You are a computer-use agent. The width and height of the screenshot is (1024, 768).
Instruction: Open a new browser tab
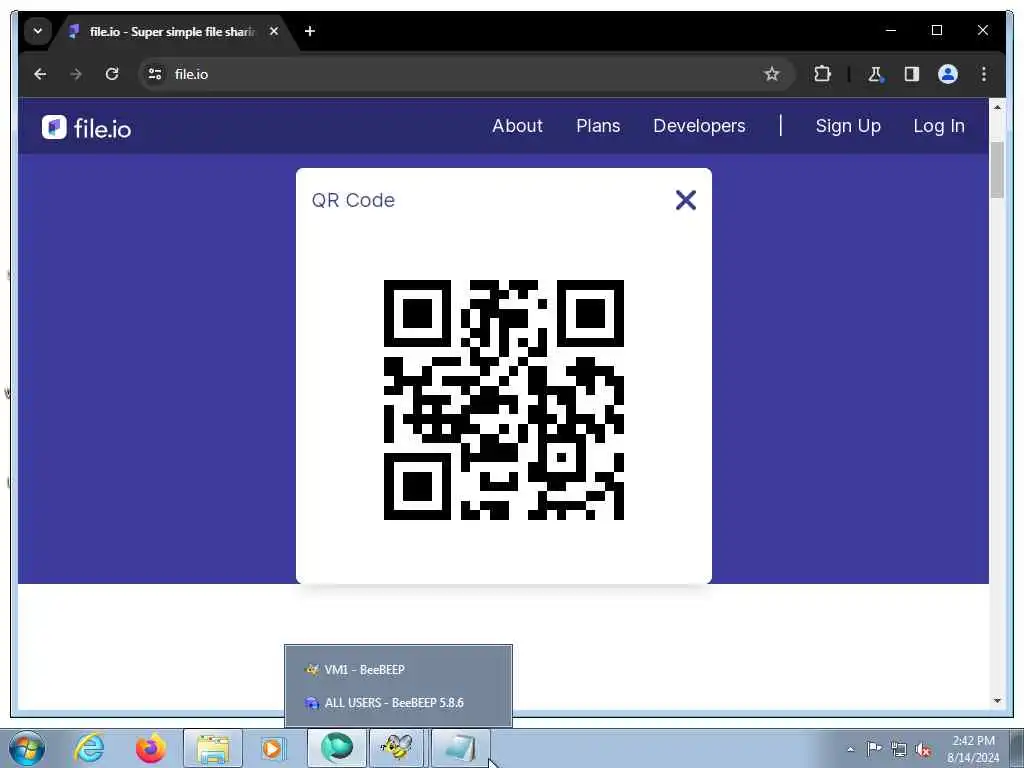310,31
